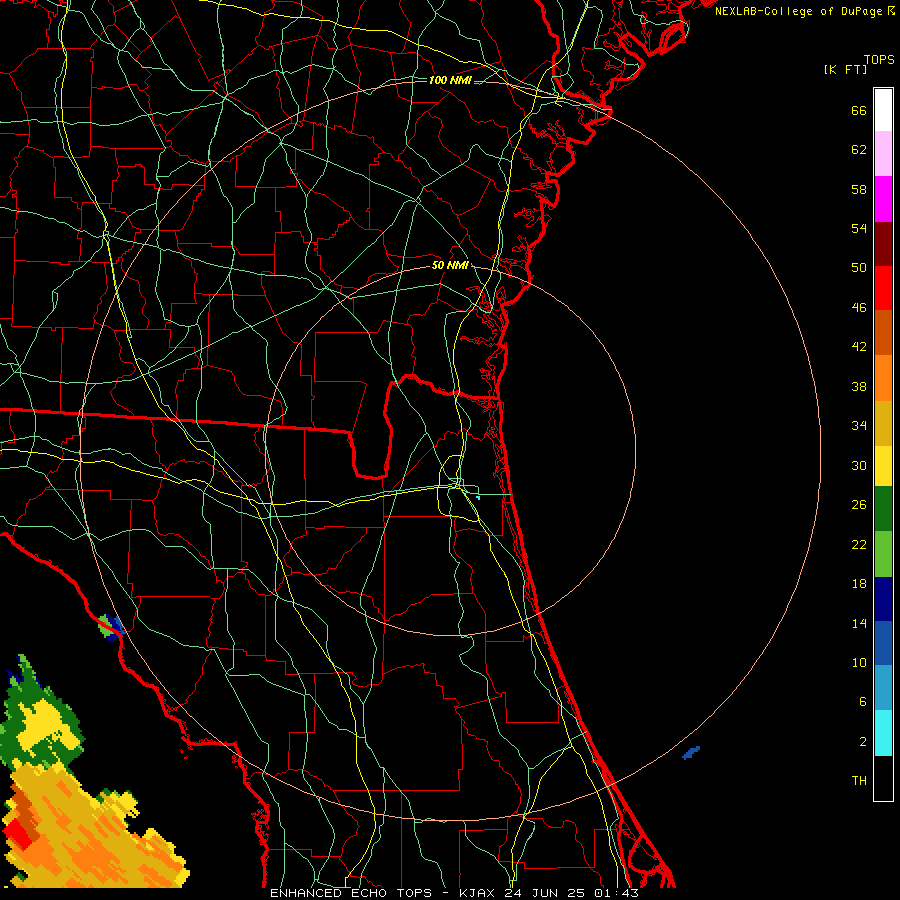Select the bright red legend swatch
The width and height of the screenshot is (900, 900).
pos(883,288)
